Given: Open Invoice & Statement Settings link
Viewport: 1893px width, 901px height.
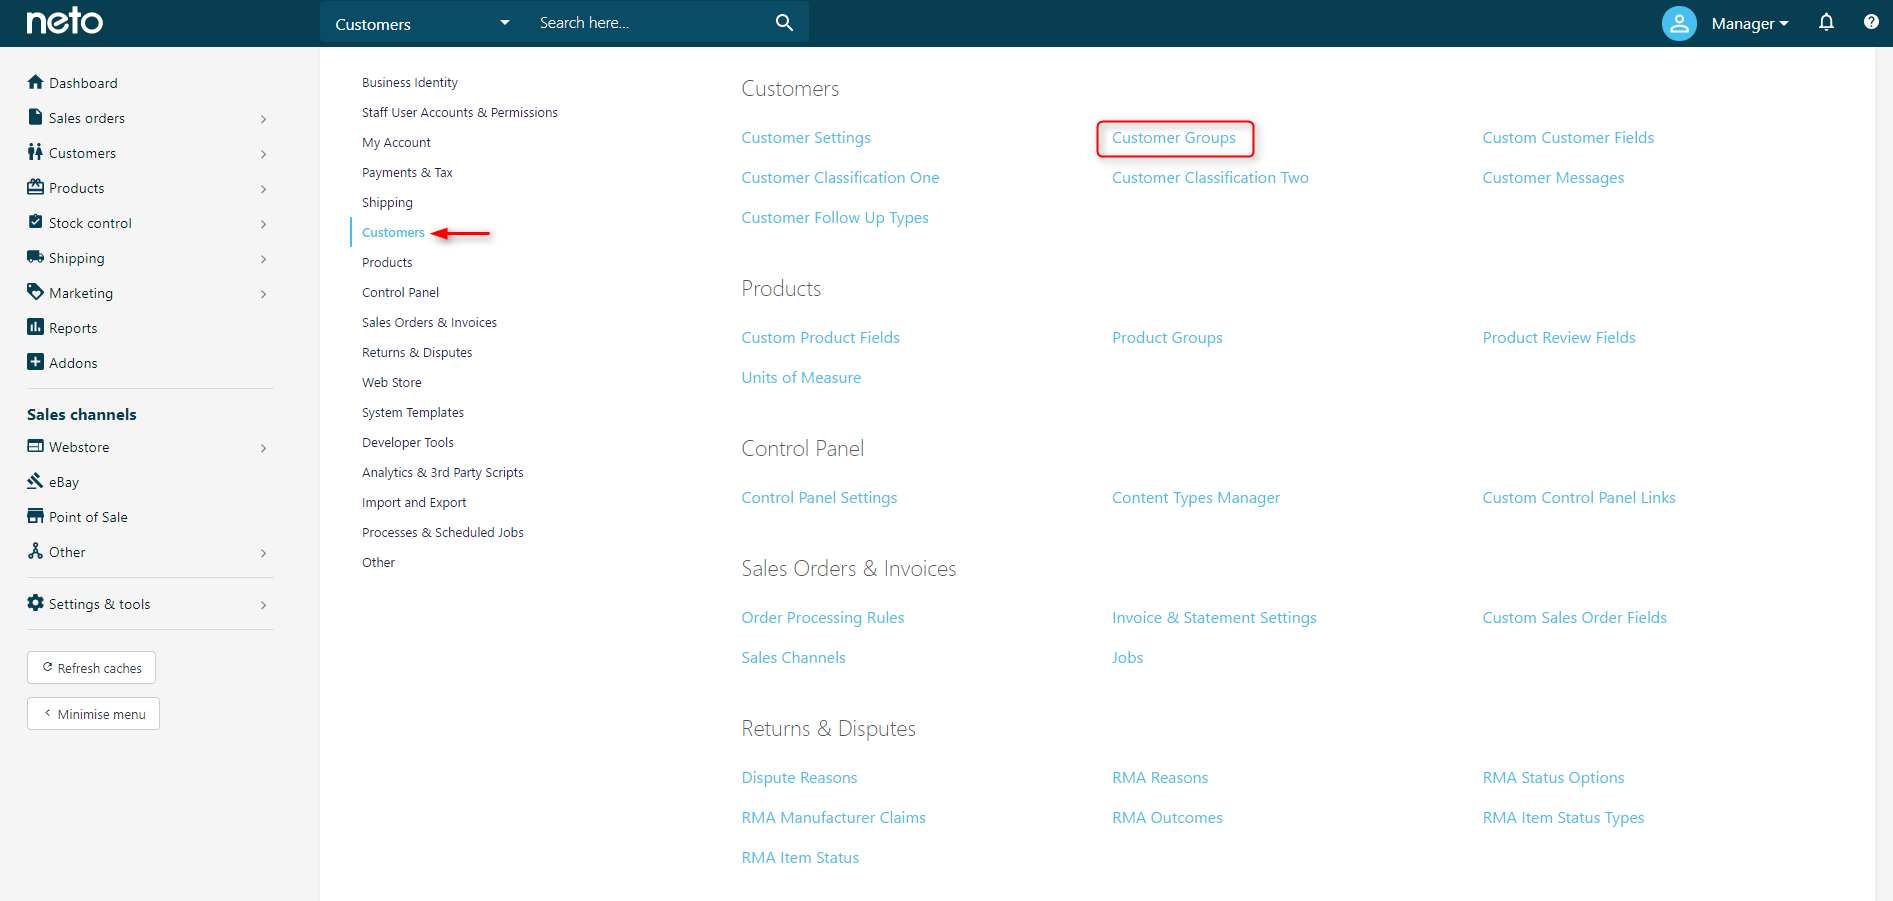Looking at the screenshot, I should pos(1214,618).
